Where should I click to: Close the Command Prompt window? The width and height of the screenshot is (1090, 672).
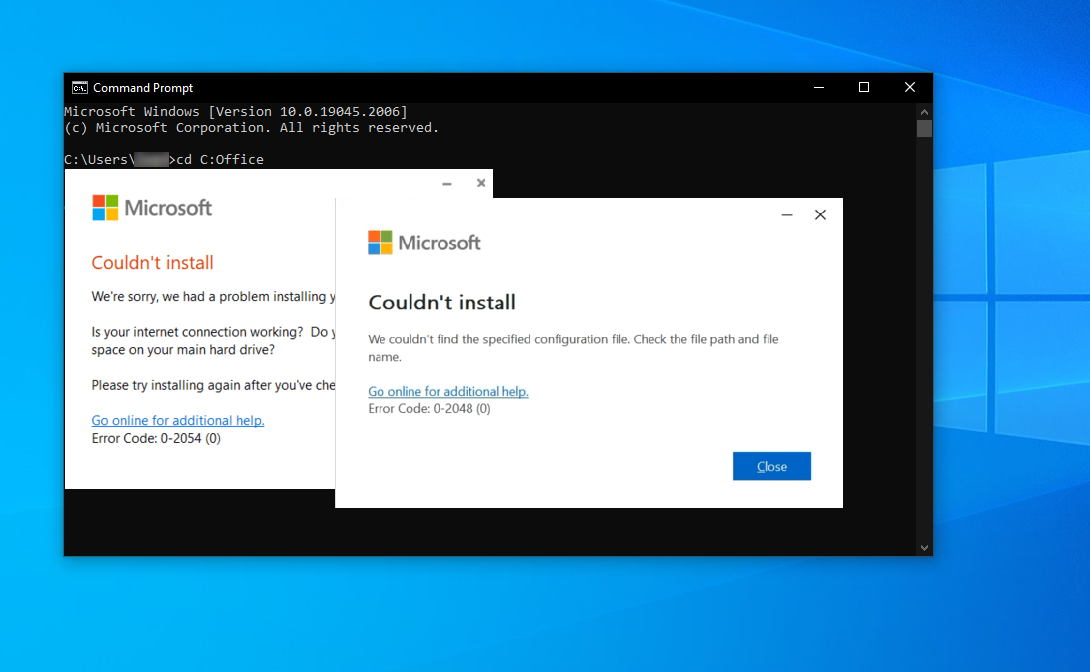(910, 87)
